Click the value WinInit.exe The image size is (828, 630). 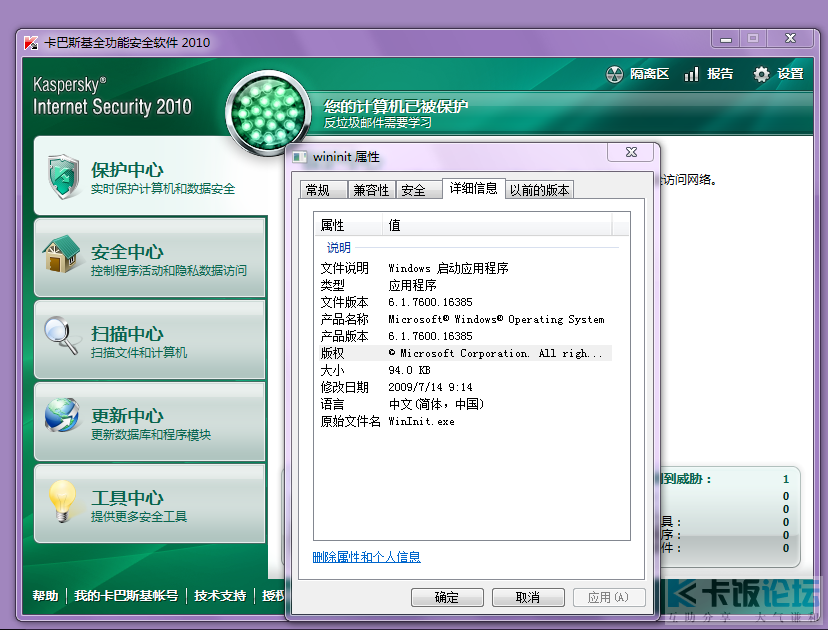point(421,421)
